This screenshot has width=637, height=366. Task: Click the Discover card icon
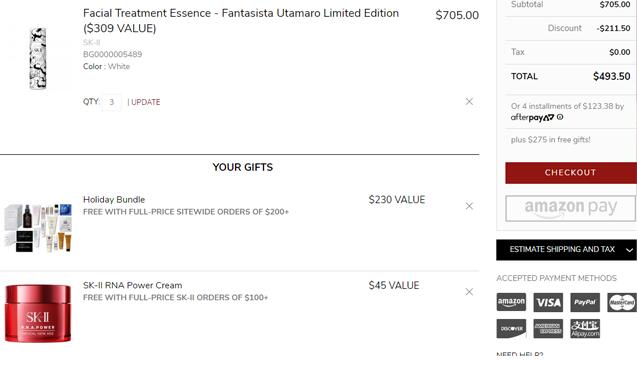[511, 329]
